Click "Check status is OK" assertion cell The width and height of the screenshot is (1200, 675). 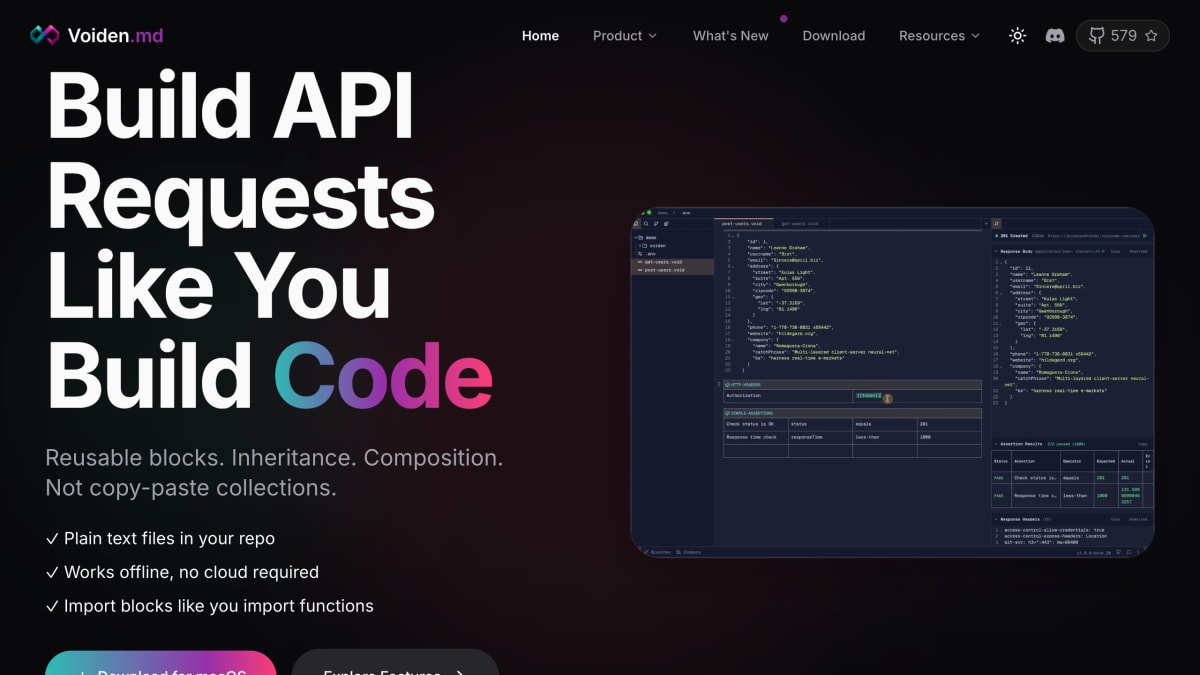[x=755, y=424]
